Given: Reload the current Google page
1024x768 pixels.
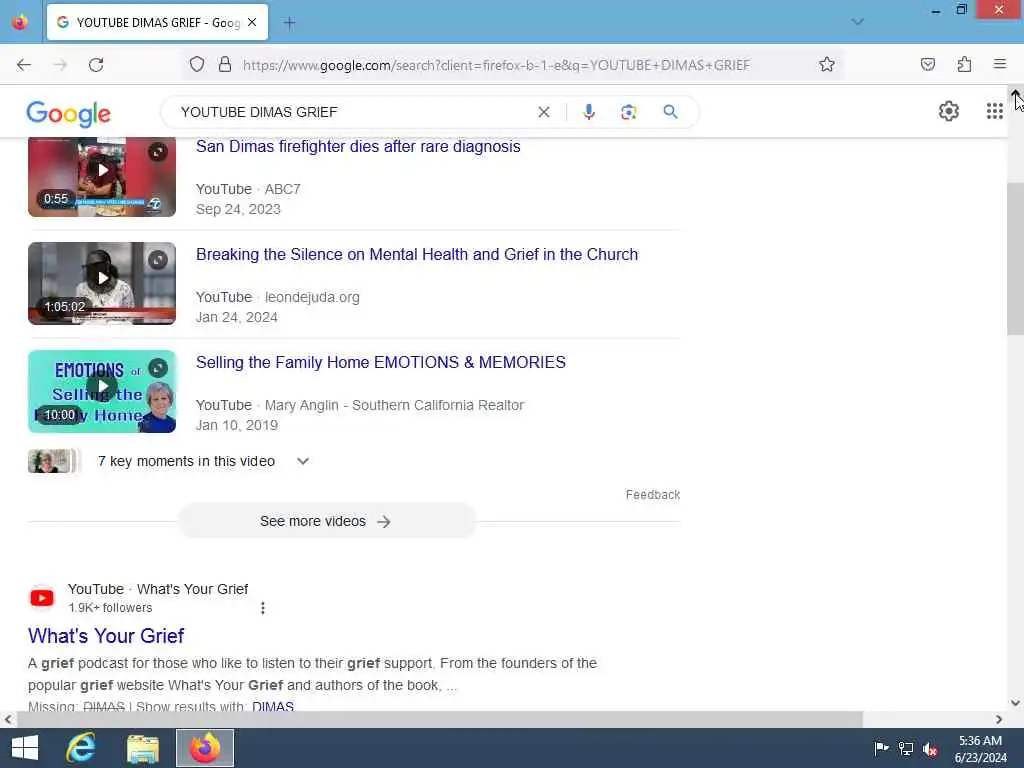Looking at the screenshot, I should [96, 65].
